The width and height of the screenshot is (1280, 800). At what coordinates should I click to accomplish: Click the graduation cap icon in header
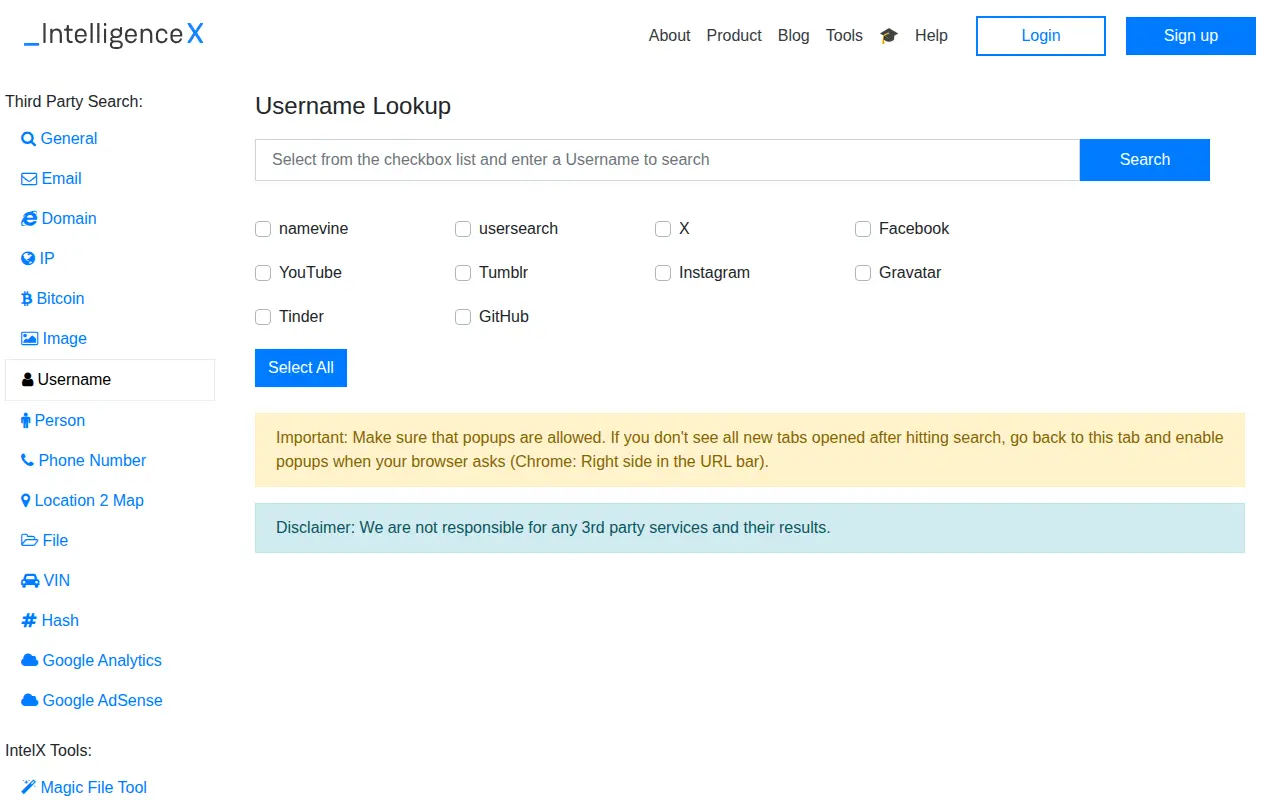[889, 36]
